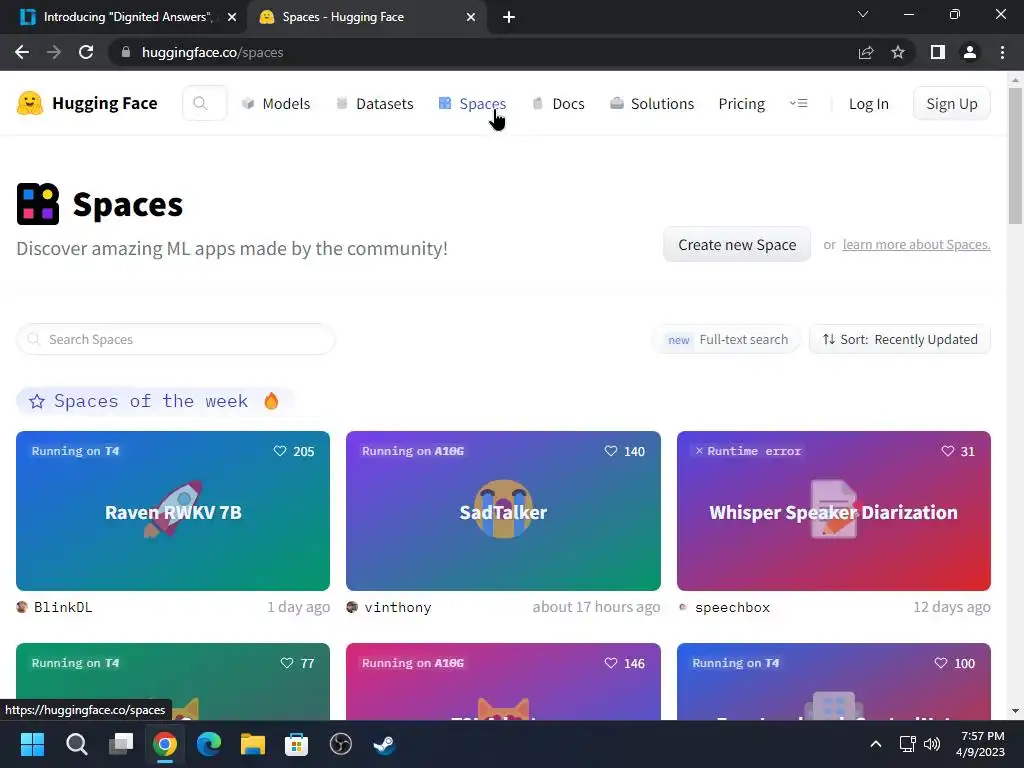This screenshot has height=768, width=1024.
Task: Open the Solutions navigation item
Action: (652, 104)
